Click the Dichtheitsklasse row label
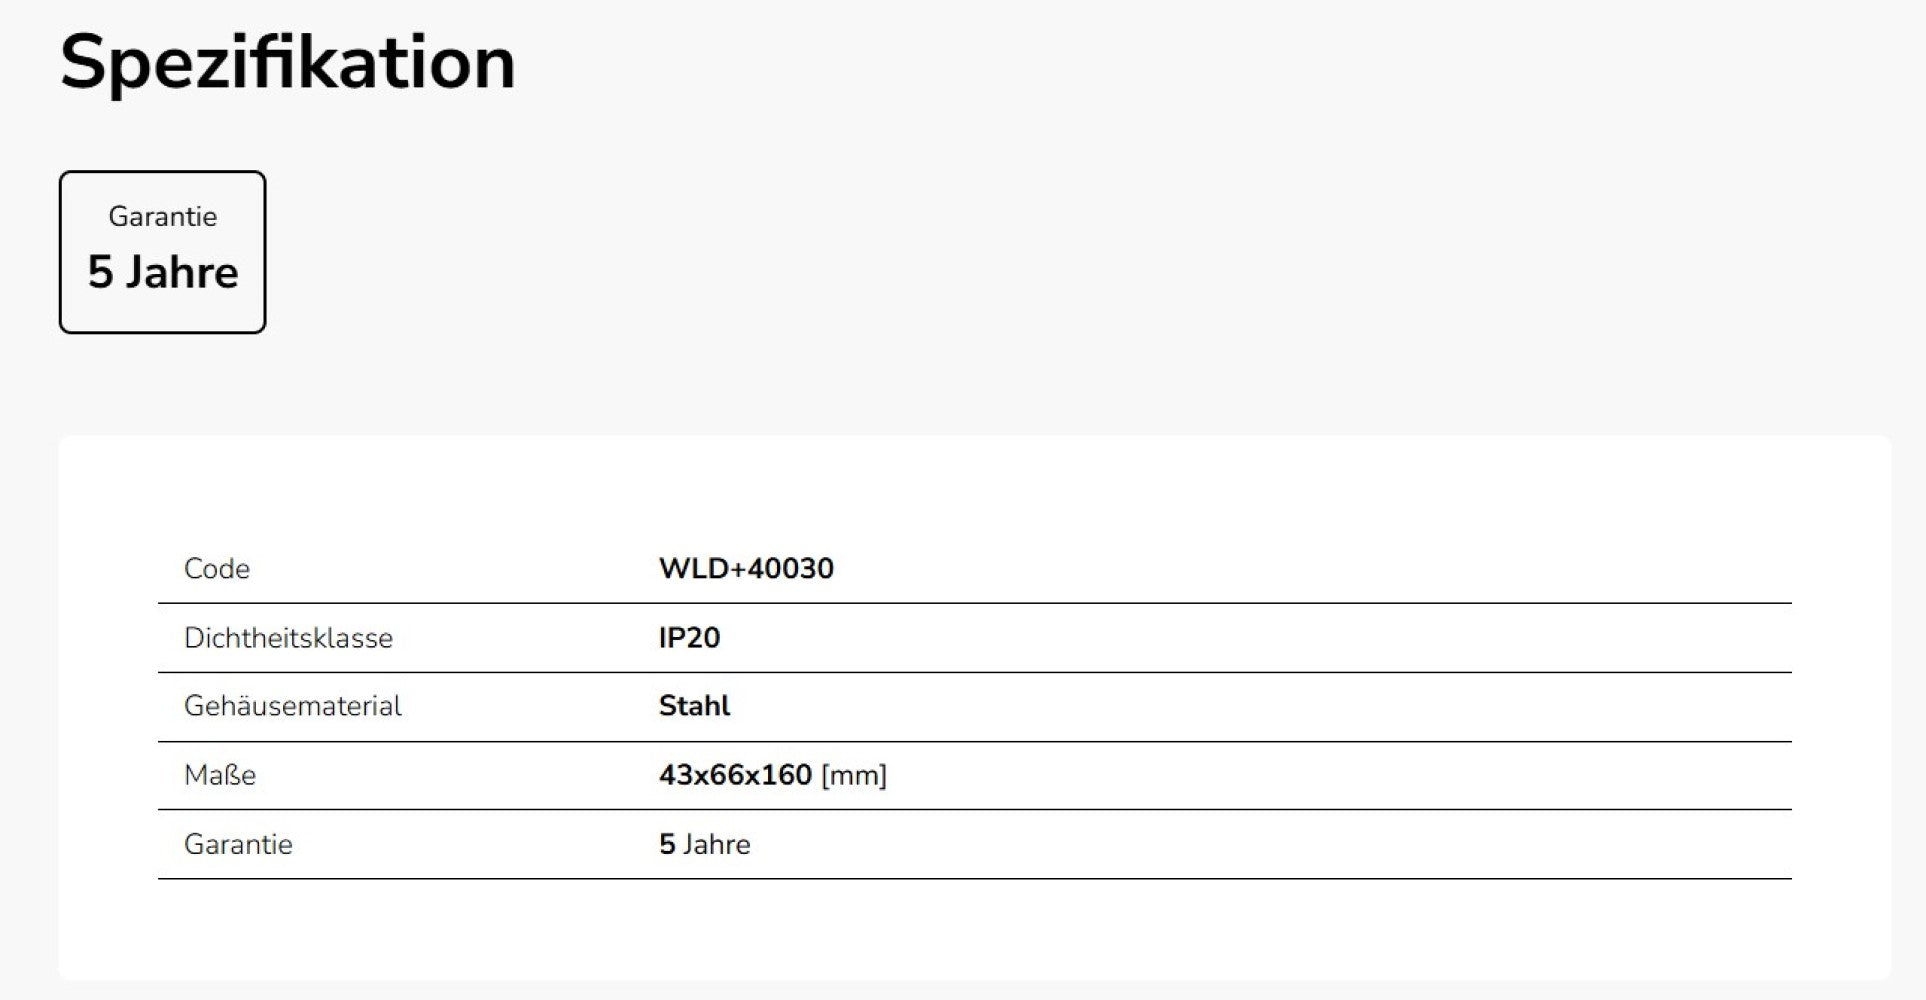The image size is (1926, 1000). (x=288, y=638)
